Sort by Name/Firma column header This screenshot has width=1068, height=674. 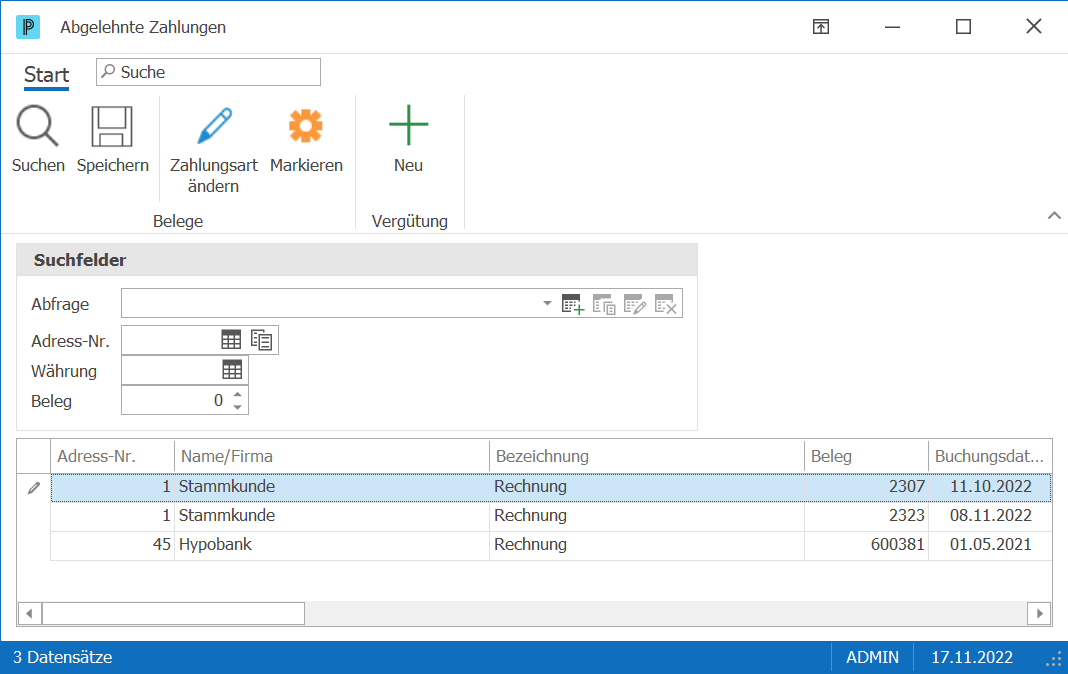[x=332, y=456]
